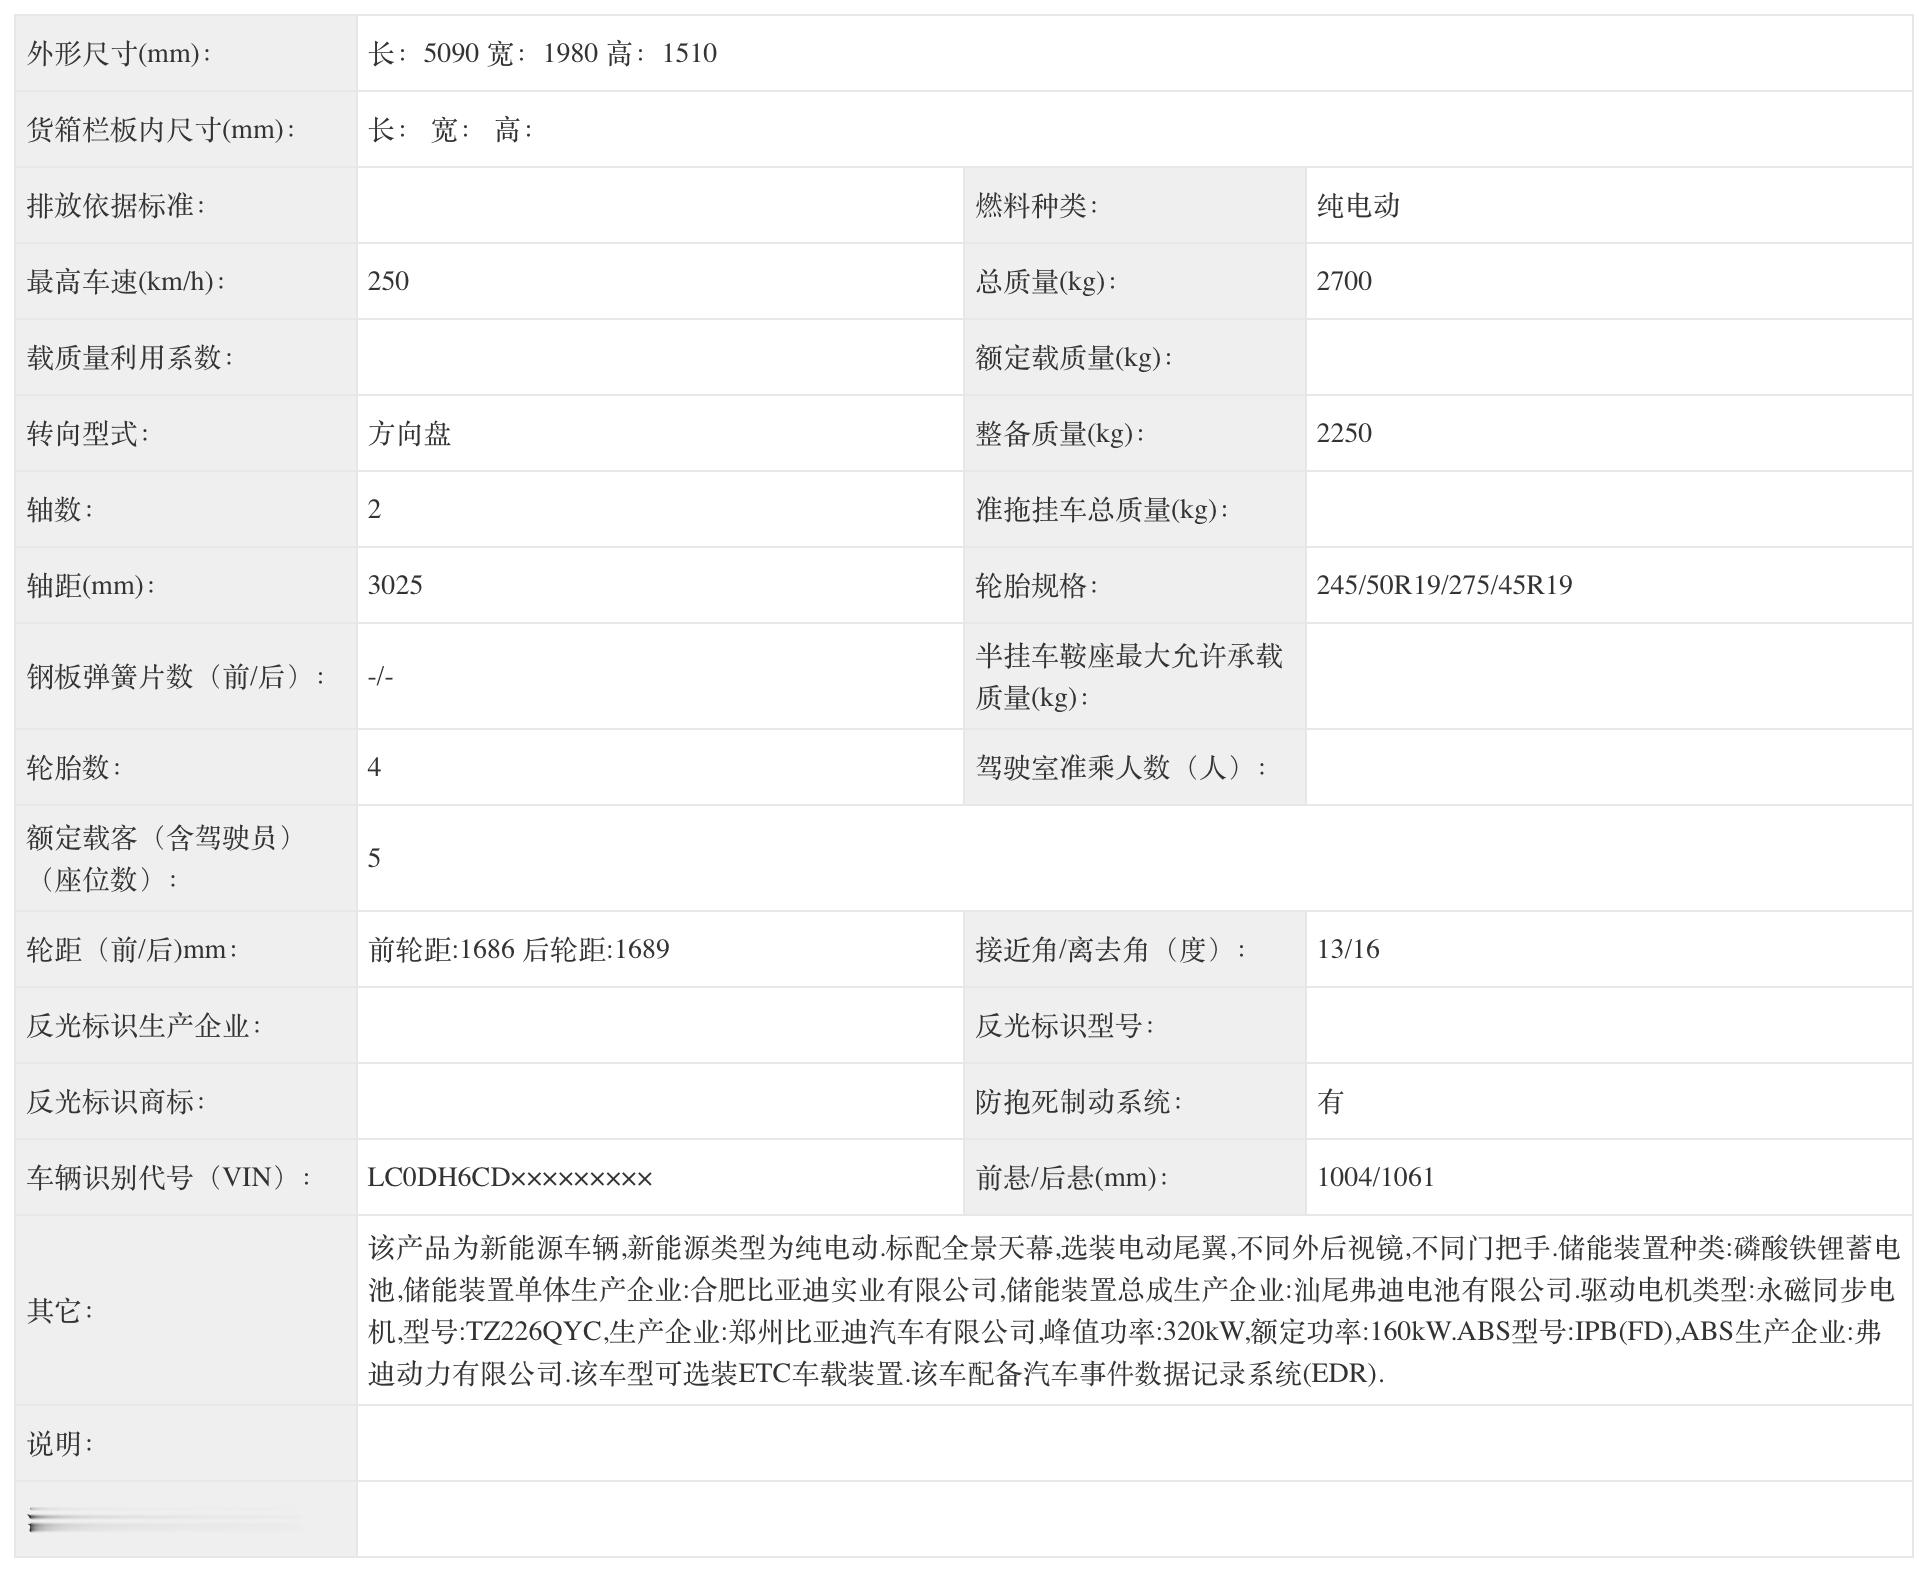Click the 轮距（前/后)mm label
This screenshot has width=1928, height=1576.
pos(131,949)
